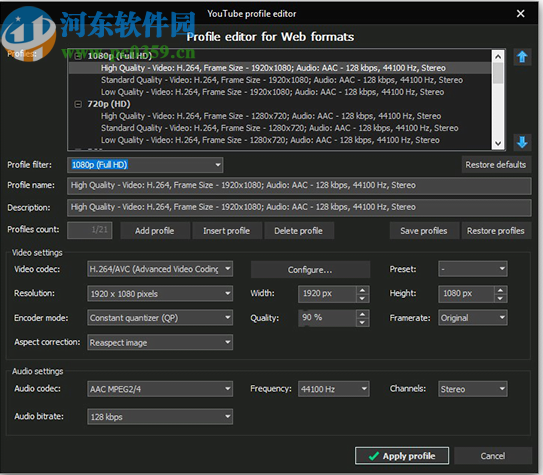Move selected profile up with blue arrow
This screenshot has width=543, height=475.
coord(522,57)
